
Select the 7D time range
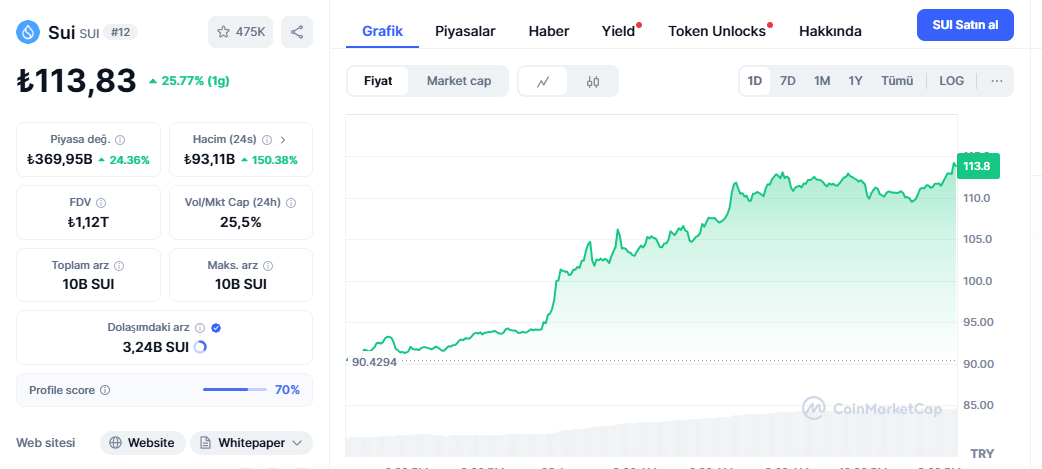click(x=787, y=81)
